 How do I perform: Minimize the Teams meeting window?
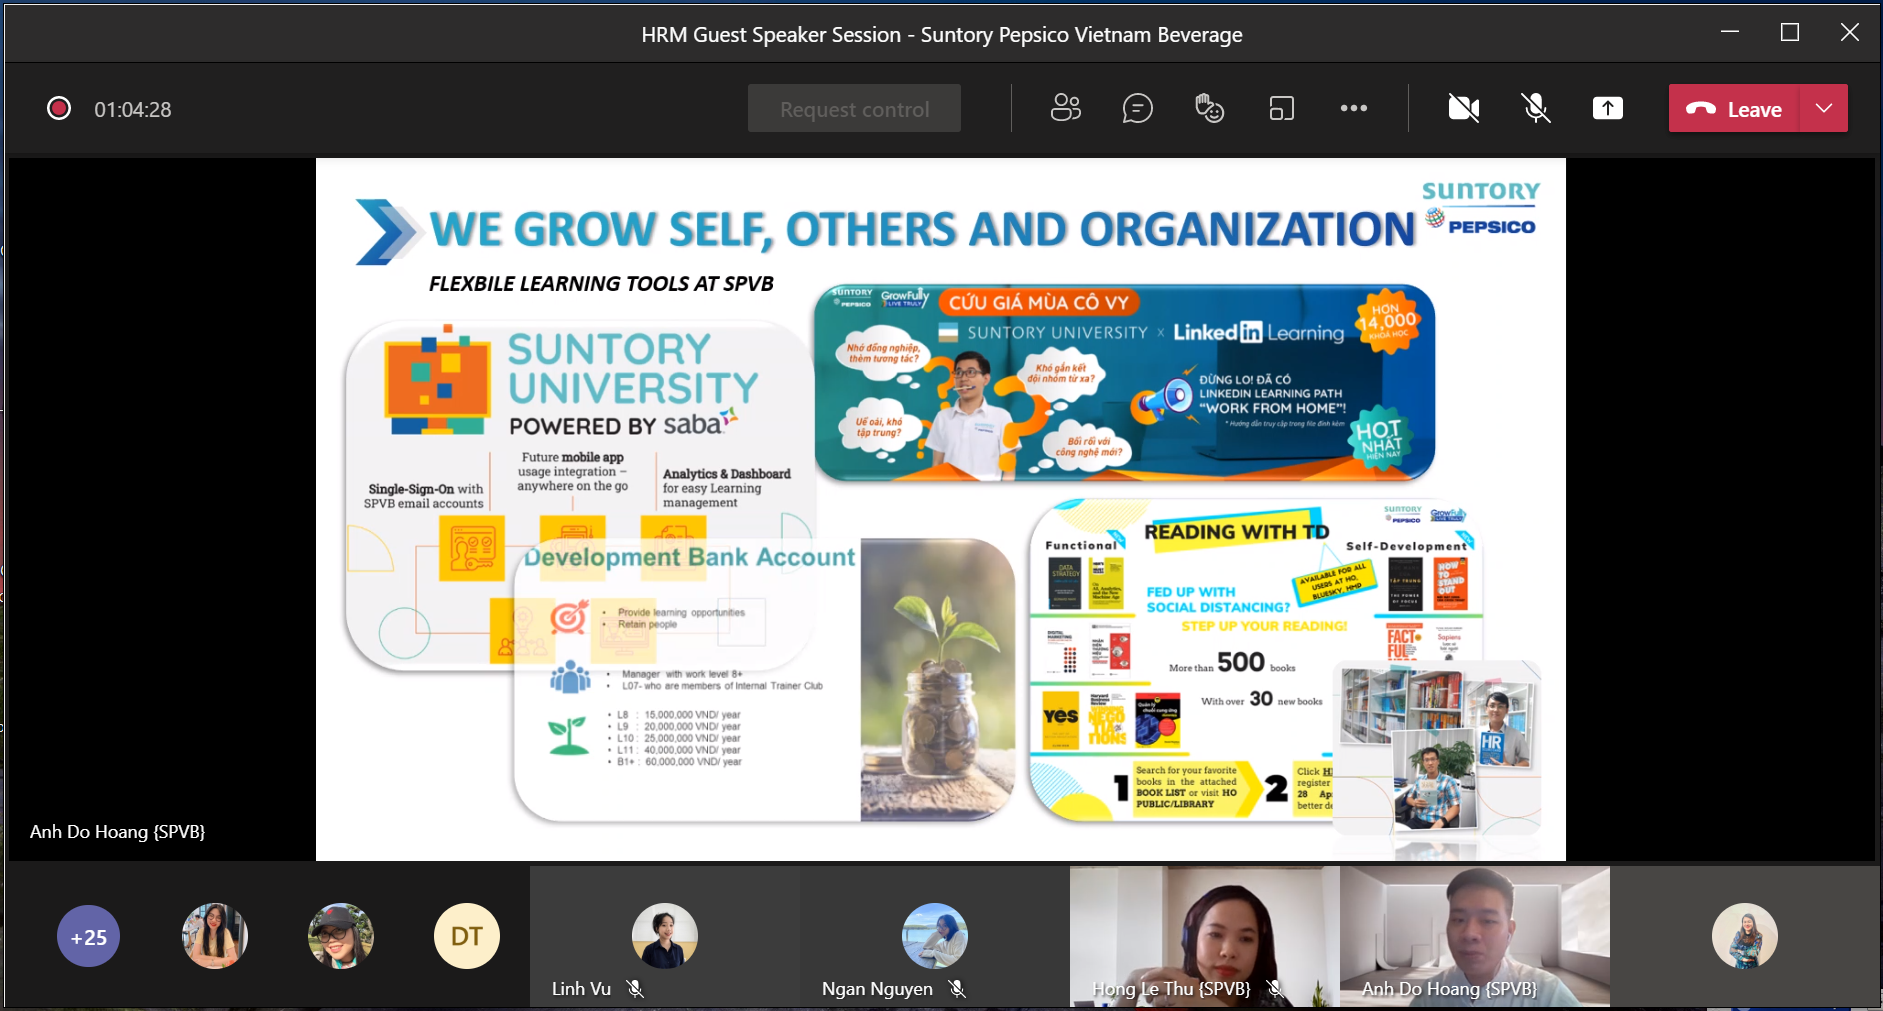[1730, 33]
